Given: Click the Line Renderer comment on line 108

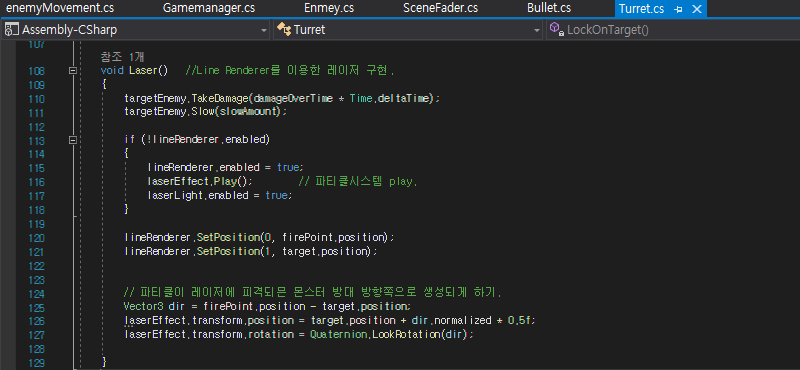Looking at the screenshot, I should click(290, 70).
